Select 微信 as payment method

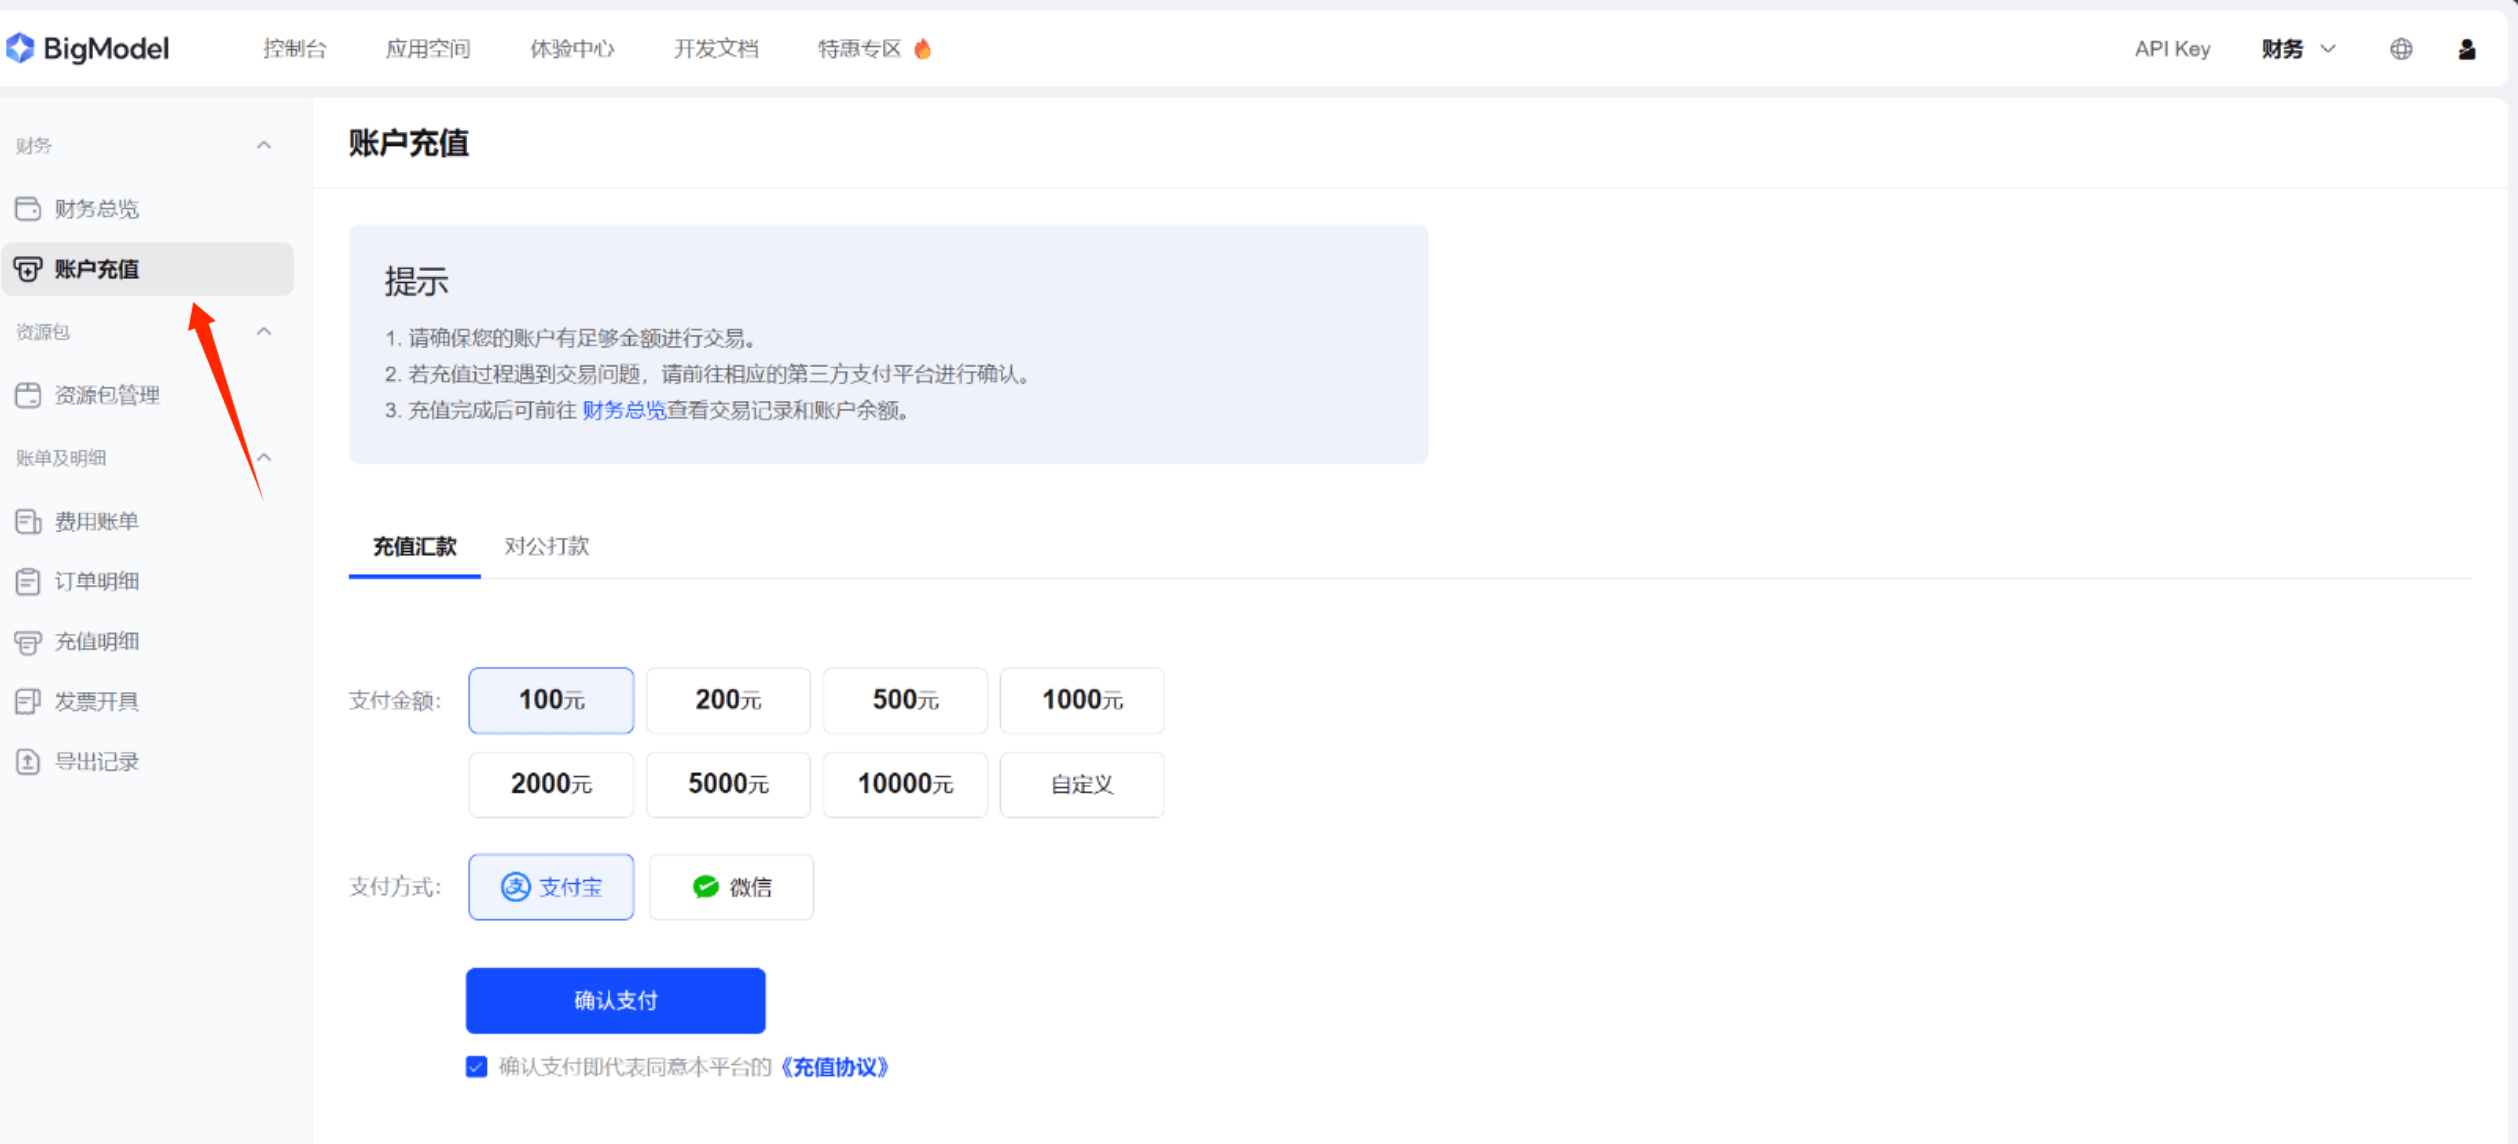(x=731, y=887)
